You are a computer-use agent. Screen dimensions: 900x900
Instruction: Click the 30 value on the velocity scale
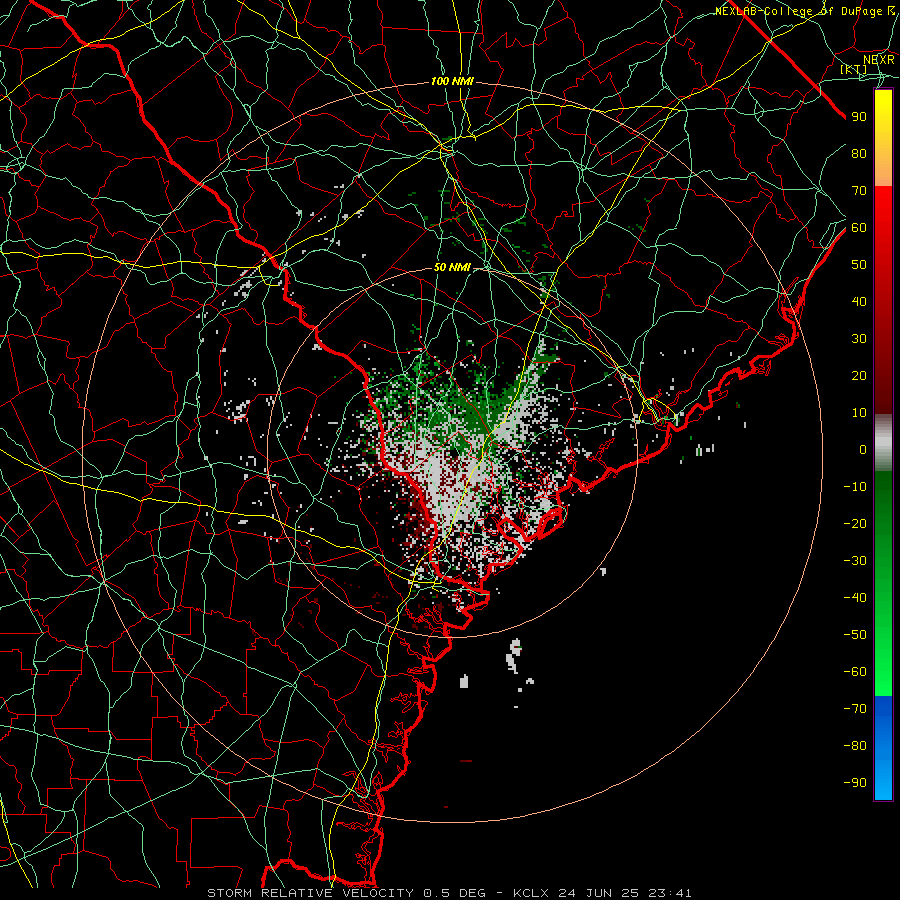859,339
